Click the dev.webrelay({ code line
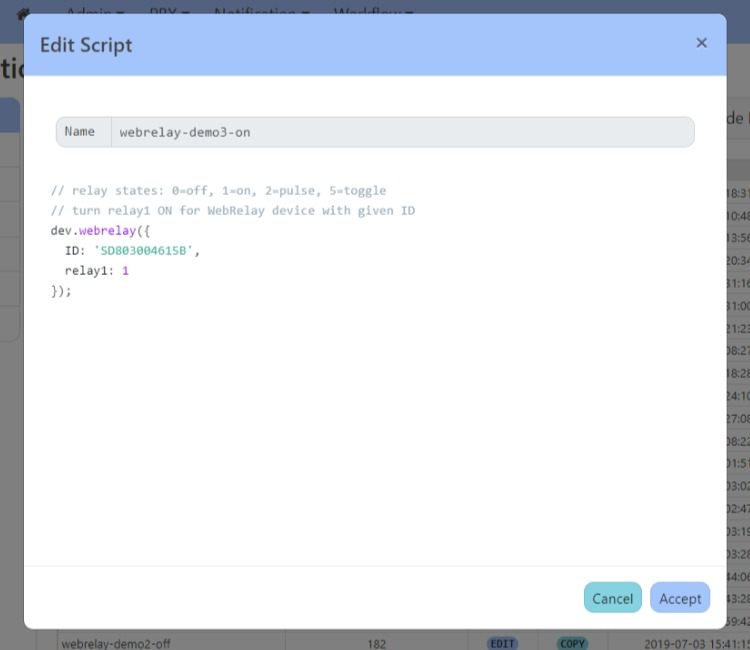The height and width of the screenshot is (650, 750). [x=100, y=231]
